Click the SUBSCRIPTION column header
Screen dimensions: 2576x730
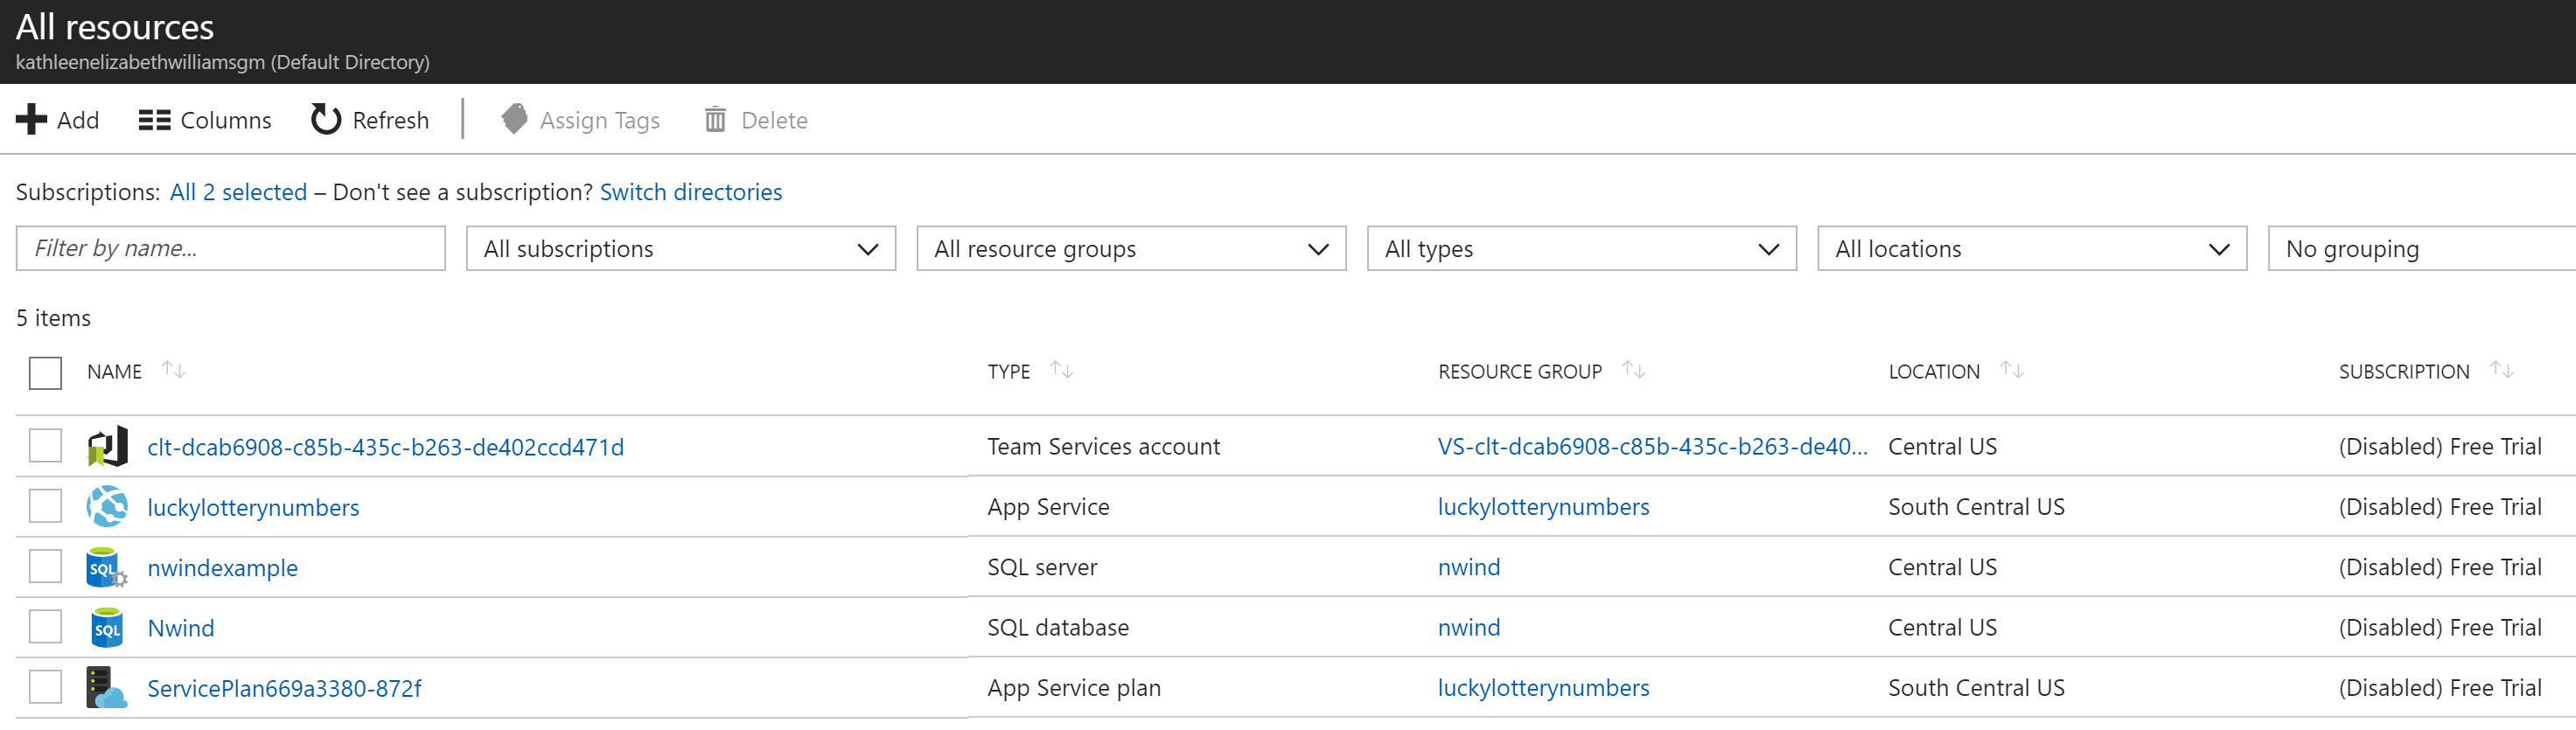(2404, 372)
